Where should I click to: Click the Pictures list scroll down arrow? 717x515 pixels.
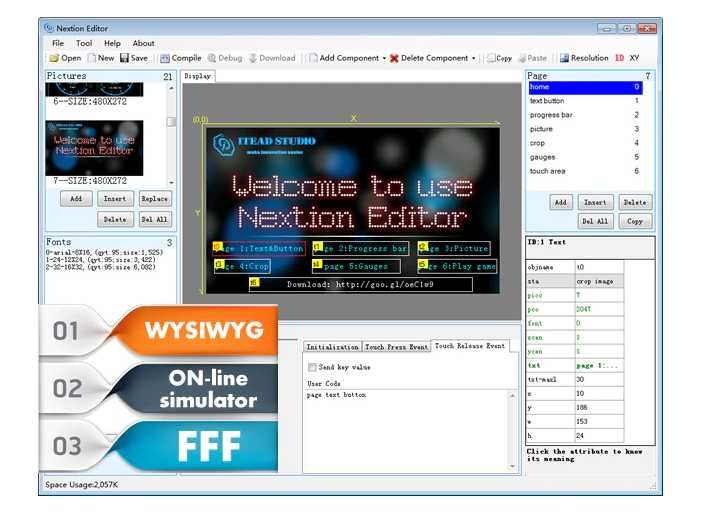[171, 182]
